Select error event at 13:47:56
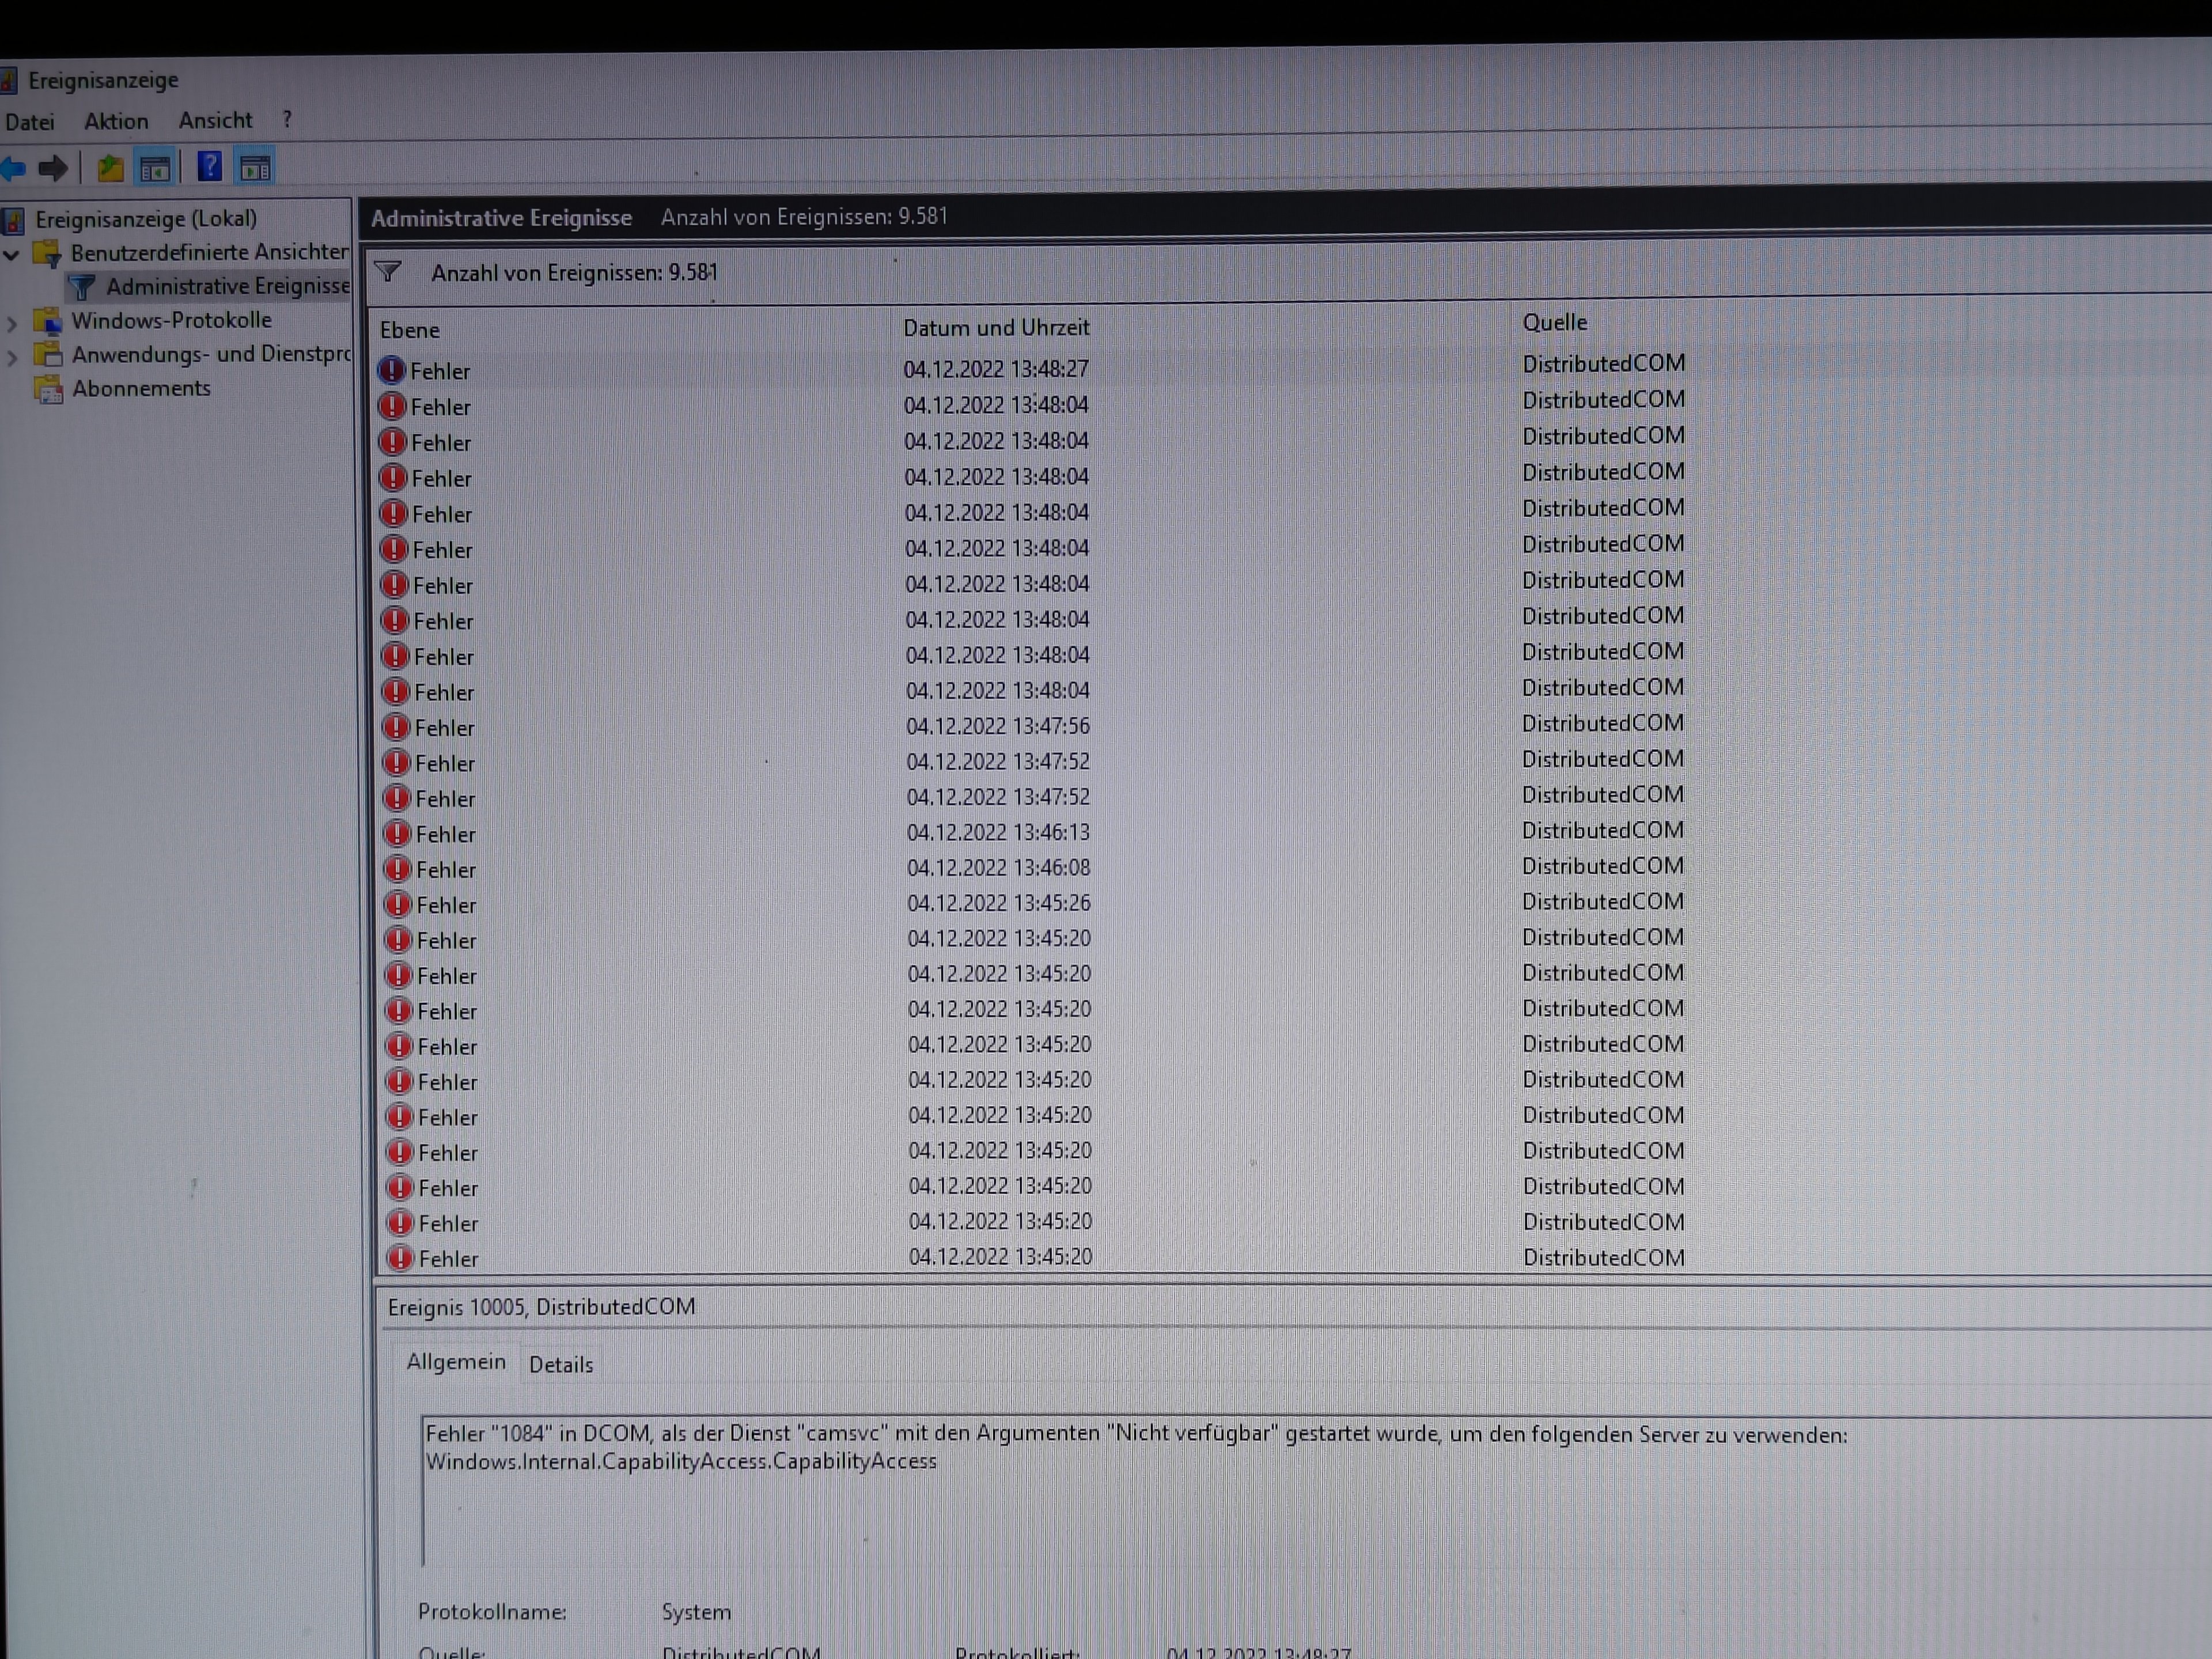2212x1659 pixels. (x=997, y=726)
